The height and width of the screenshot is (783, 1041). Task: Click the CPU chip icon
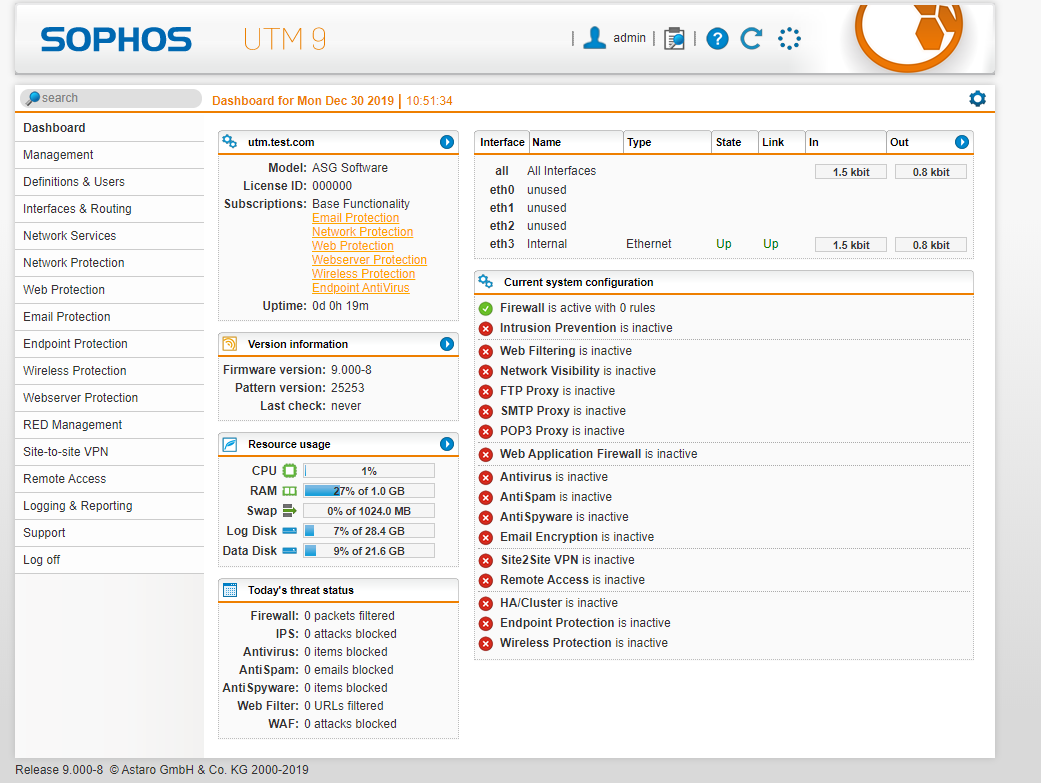click(289, 471)
